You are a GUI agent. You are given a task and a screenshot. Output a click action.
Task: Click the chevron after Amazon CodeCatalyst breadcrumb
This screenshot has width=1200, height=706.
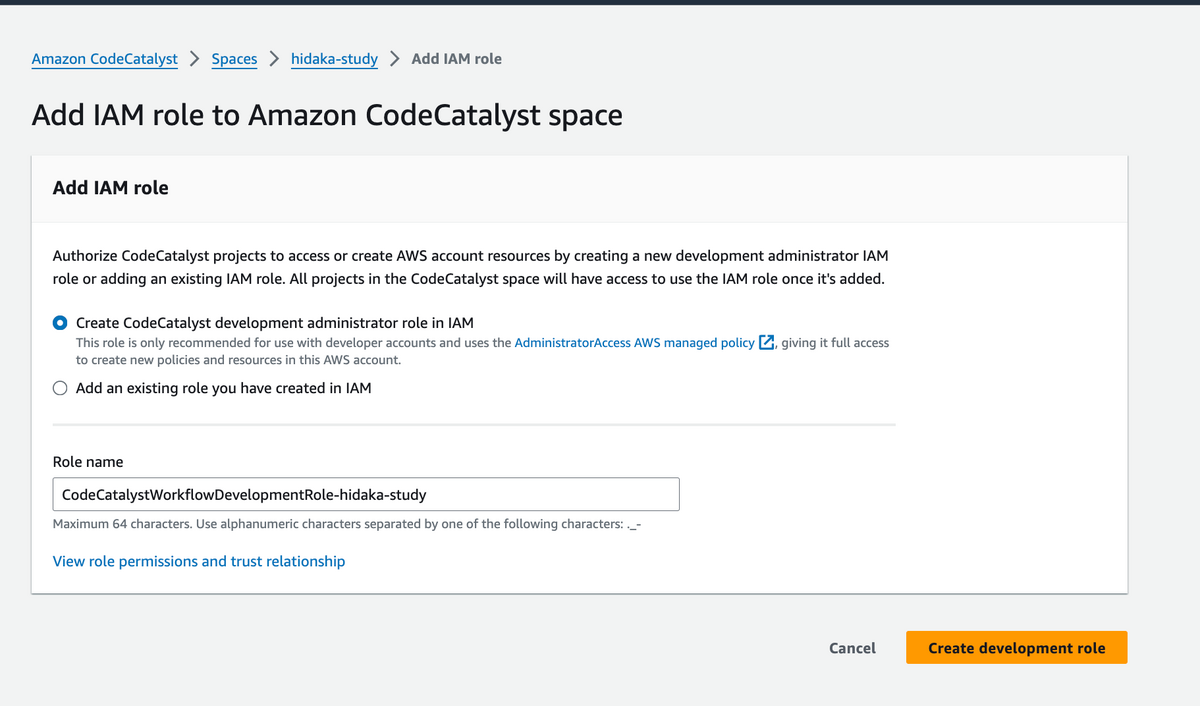[x=194, y=58]
